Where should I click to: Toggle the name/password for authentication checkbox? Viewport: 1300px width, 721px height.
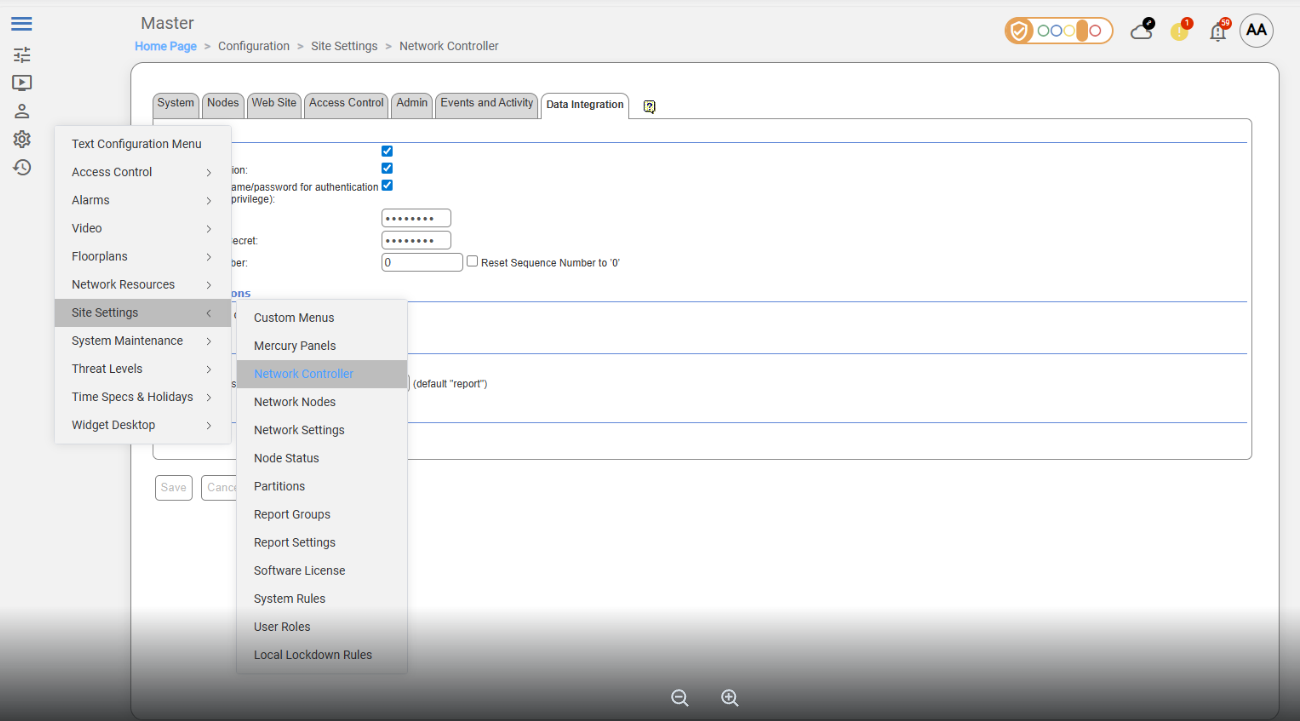coord(387,185)
